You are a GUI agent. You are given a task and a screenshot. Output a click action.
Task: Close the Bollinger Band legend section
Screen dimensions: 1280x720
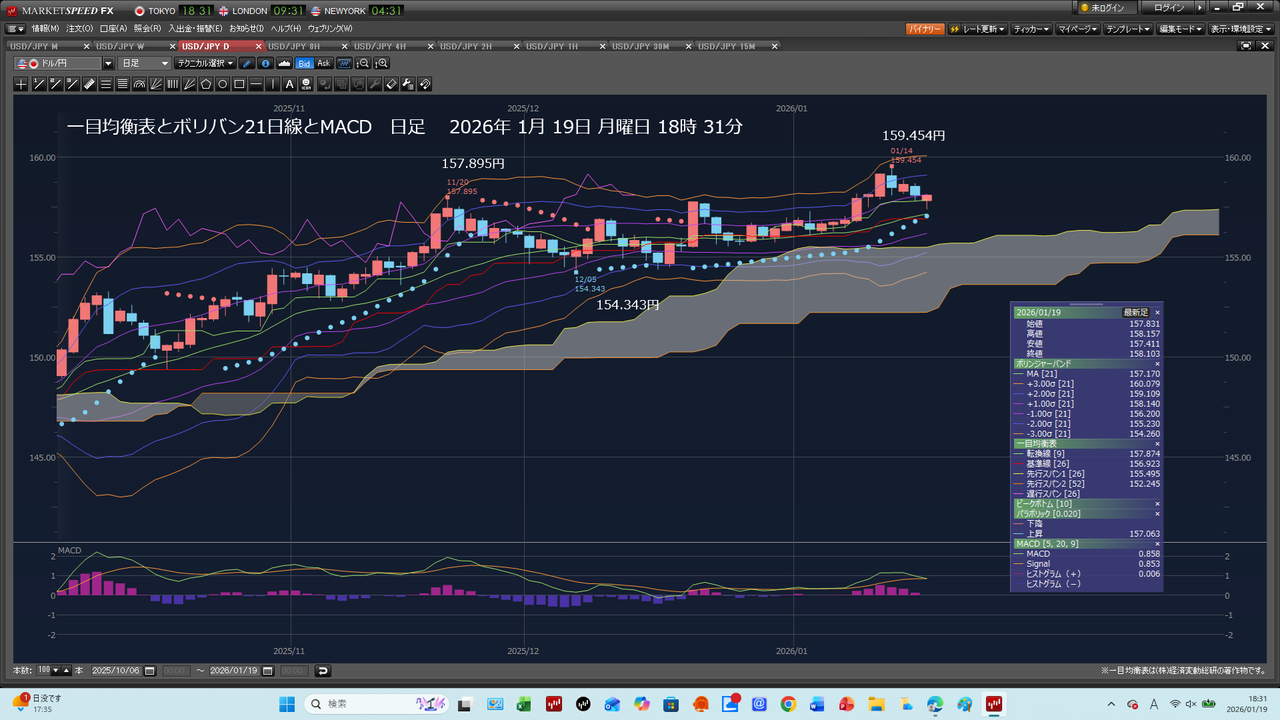(x=1157, y=364)
